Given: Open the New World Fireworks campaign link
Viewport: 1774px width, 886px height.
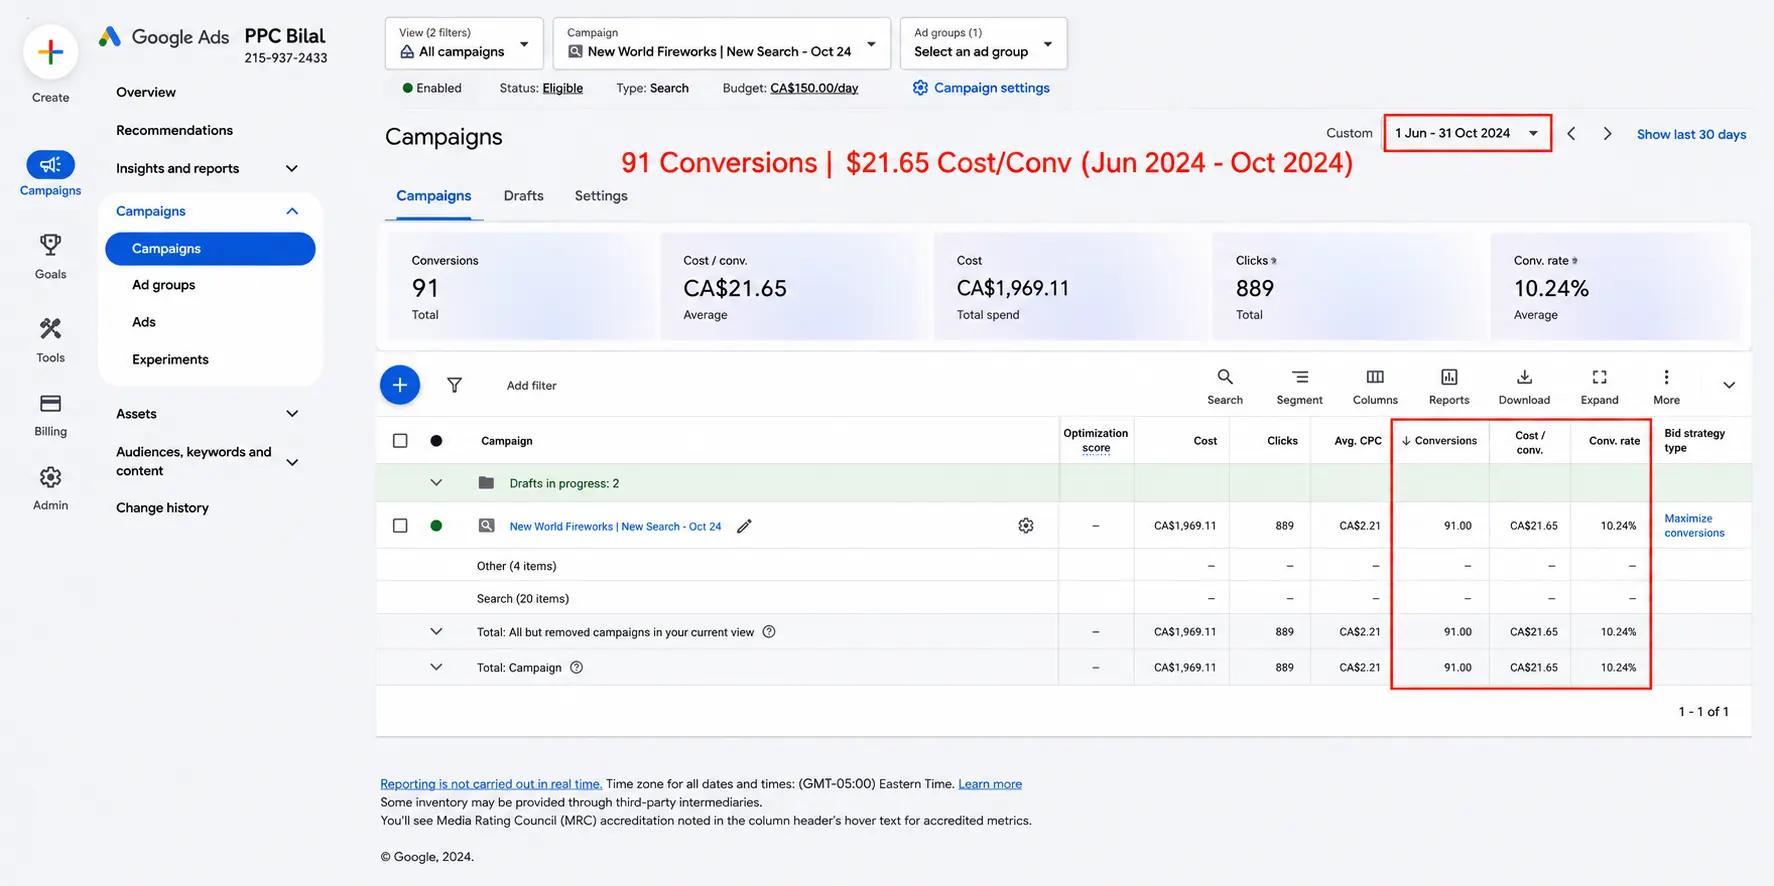Looking at the screenshot, I should point(615,526).
